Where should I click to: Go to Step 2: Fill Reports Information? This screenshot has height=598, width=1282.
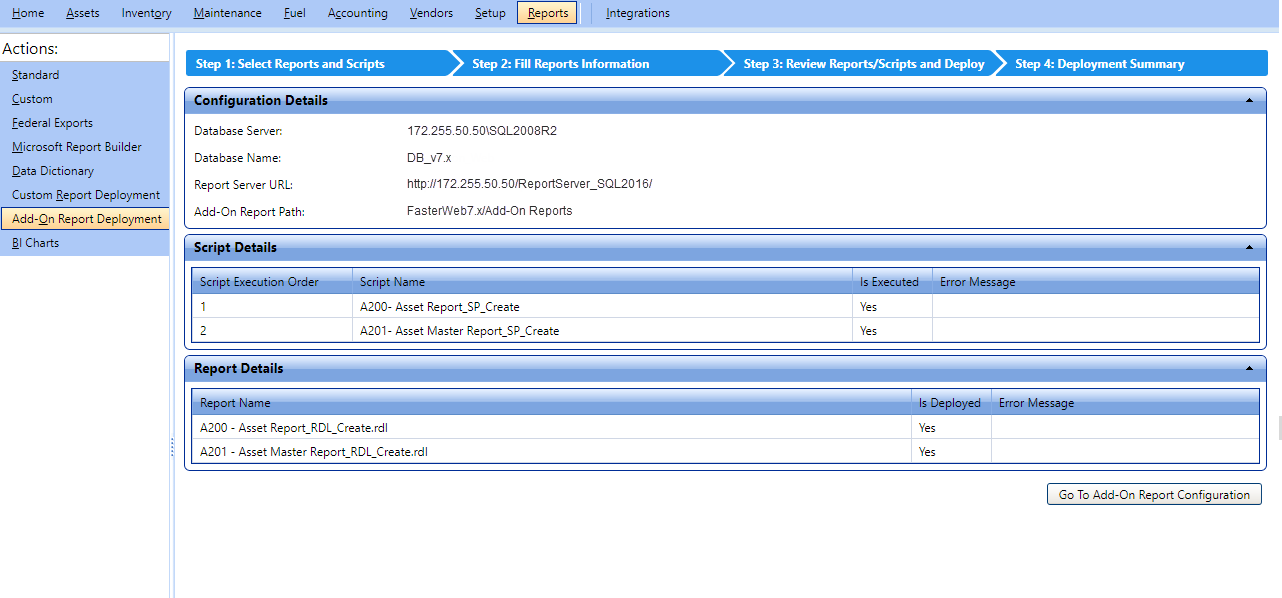click(x=561, y=64)
